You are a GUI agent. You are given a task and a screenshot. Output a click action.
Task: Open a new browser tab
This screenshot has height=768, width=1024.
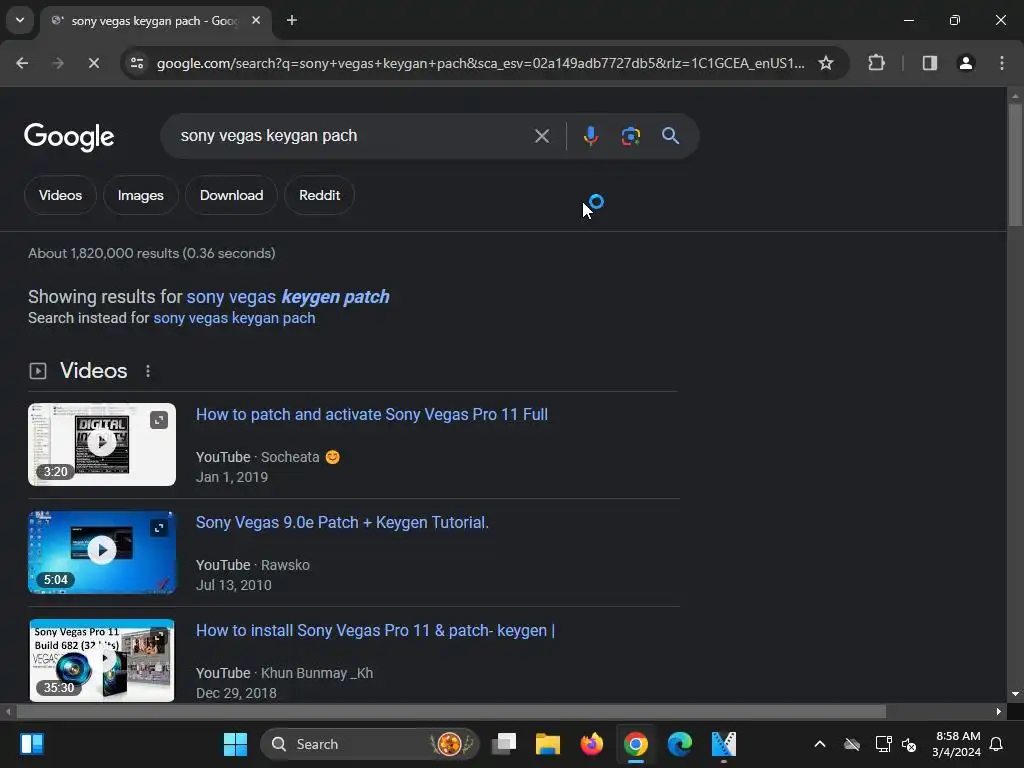(x=292, y=20)
